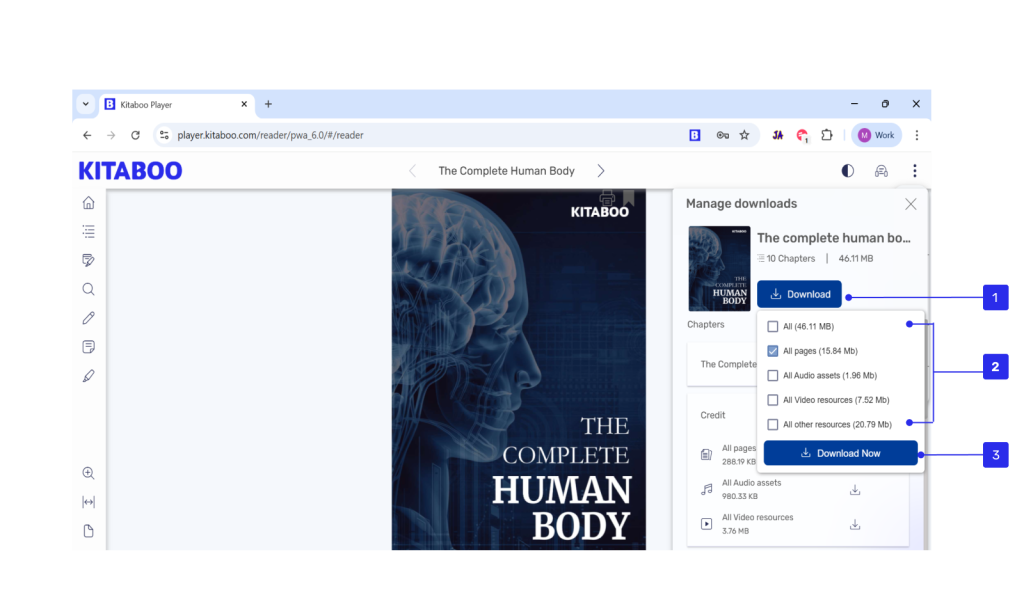This screenshot has height=595, width=1024.
Task: Open the Home icon in left sidebar
Action: pos(88,203)
